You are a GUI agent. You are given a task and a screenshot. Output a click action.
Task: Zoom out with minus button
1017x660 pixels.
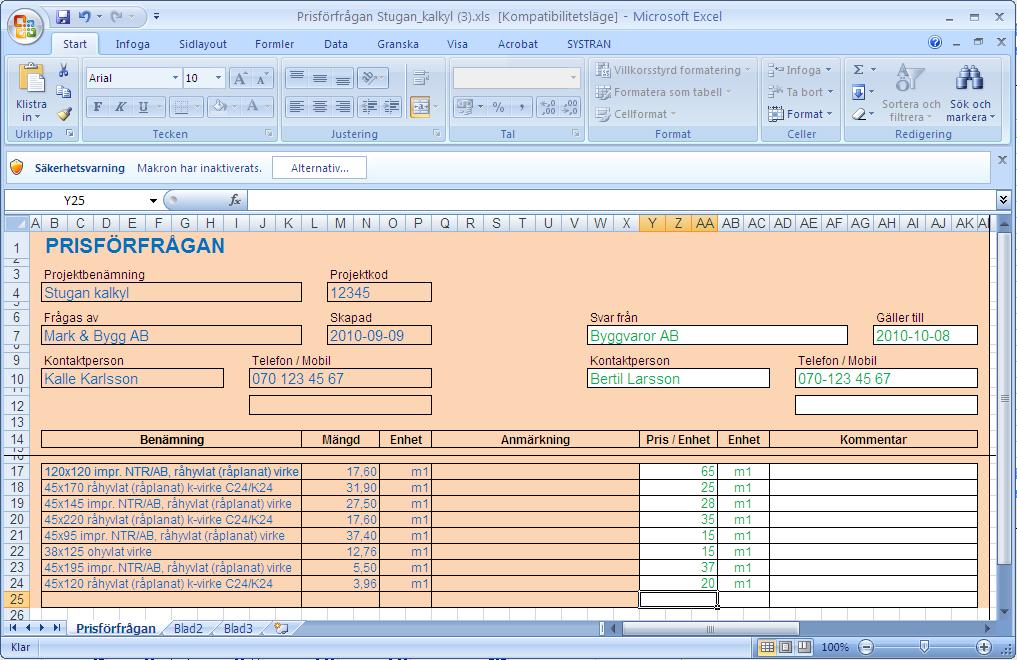click(x=866, y=646)
